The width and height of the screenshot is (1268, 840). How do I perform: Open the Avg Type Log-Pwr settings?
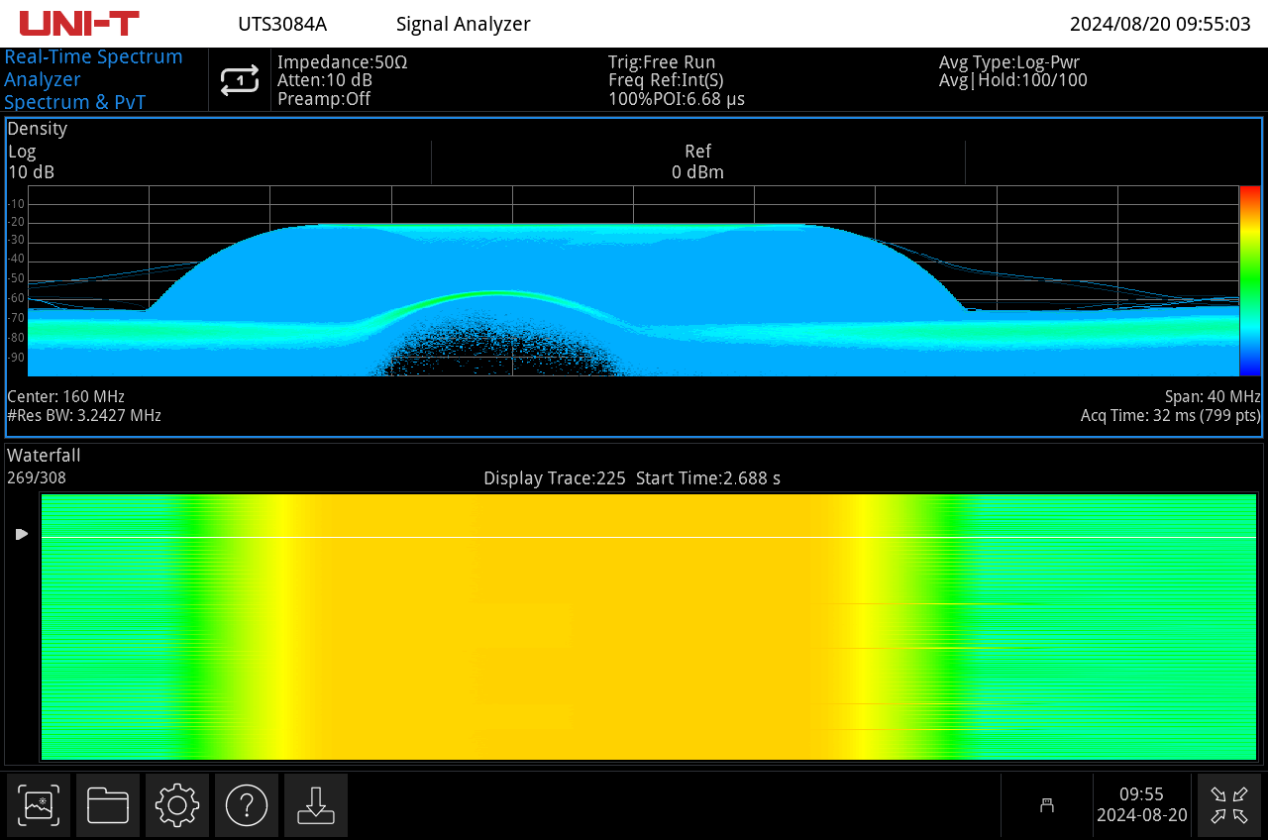point(1012,71)
